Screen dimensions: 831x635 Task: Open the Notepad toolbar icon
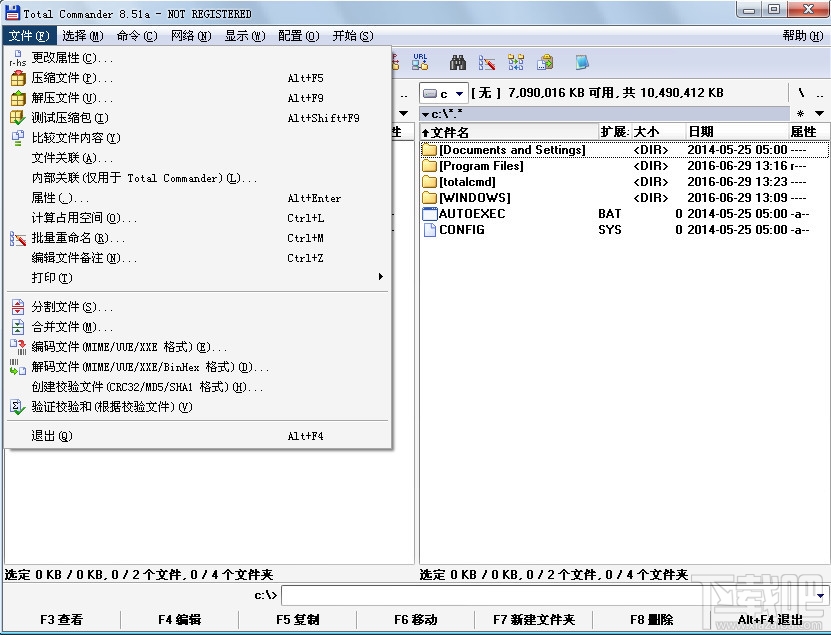click(x=581, y=63)
